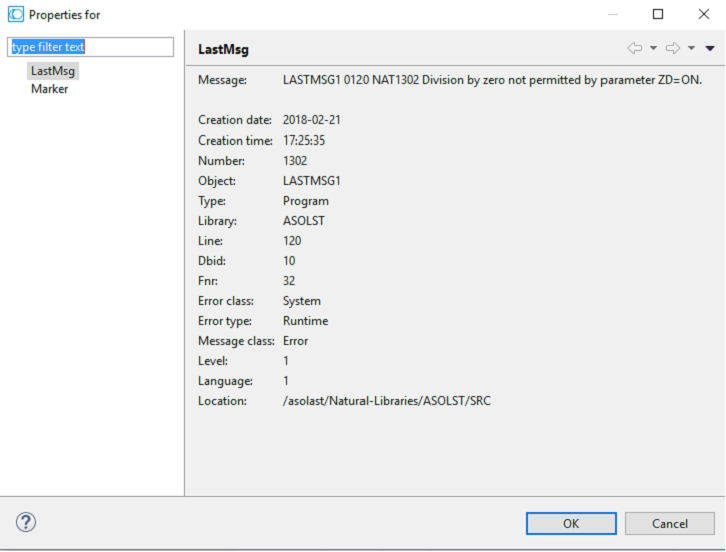726x552 pixels.
Task: Click the forward navigation arrow icon
Action: pos(672,48)
